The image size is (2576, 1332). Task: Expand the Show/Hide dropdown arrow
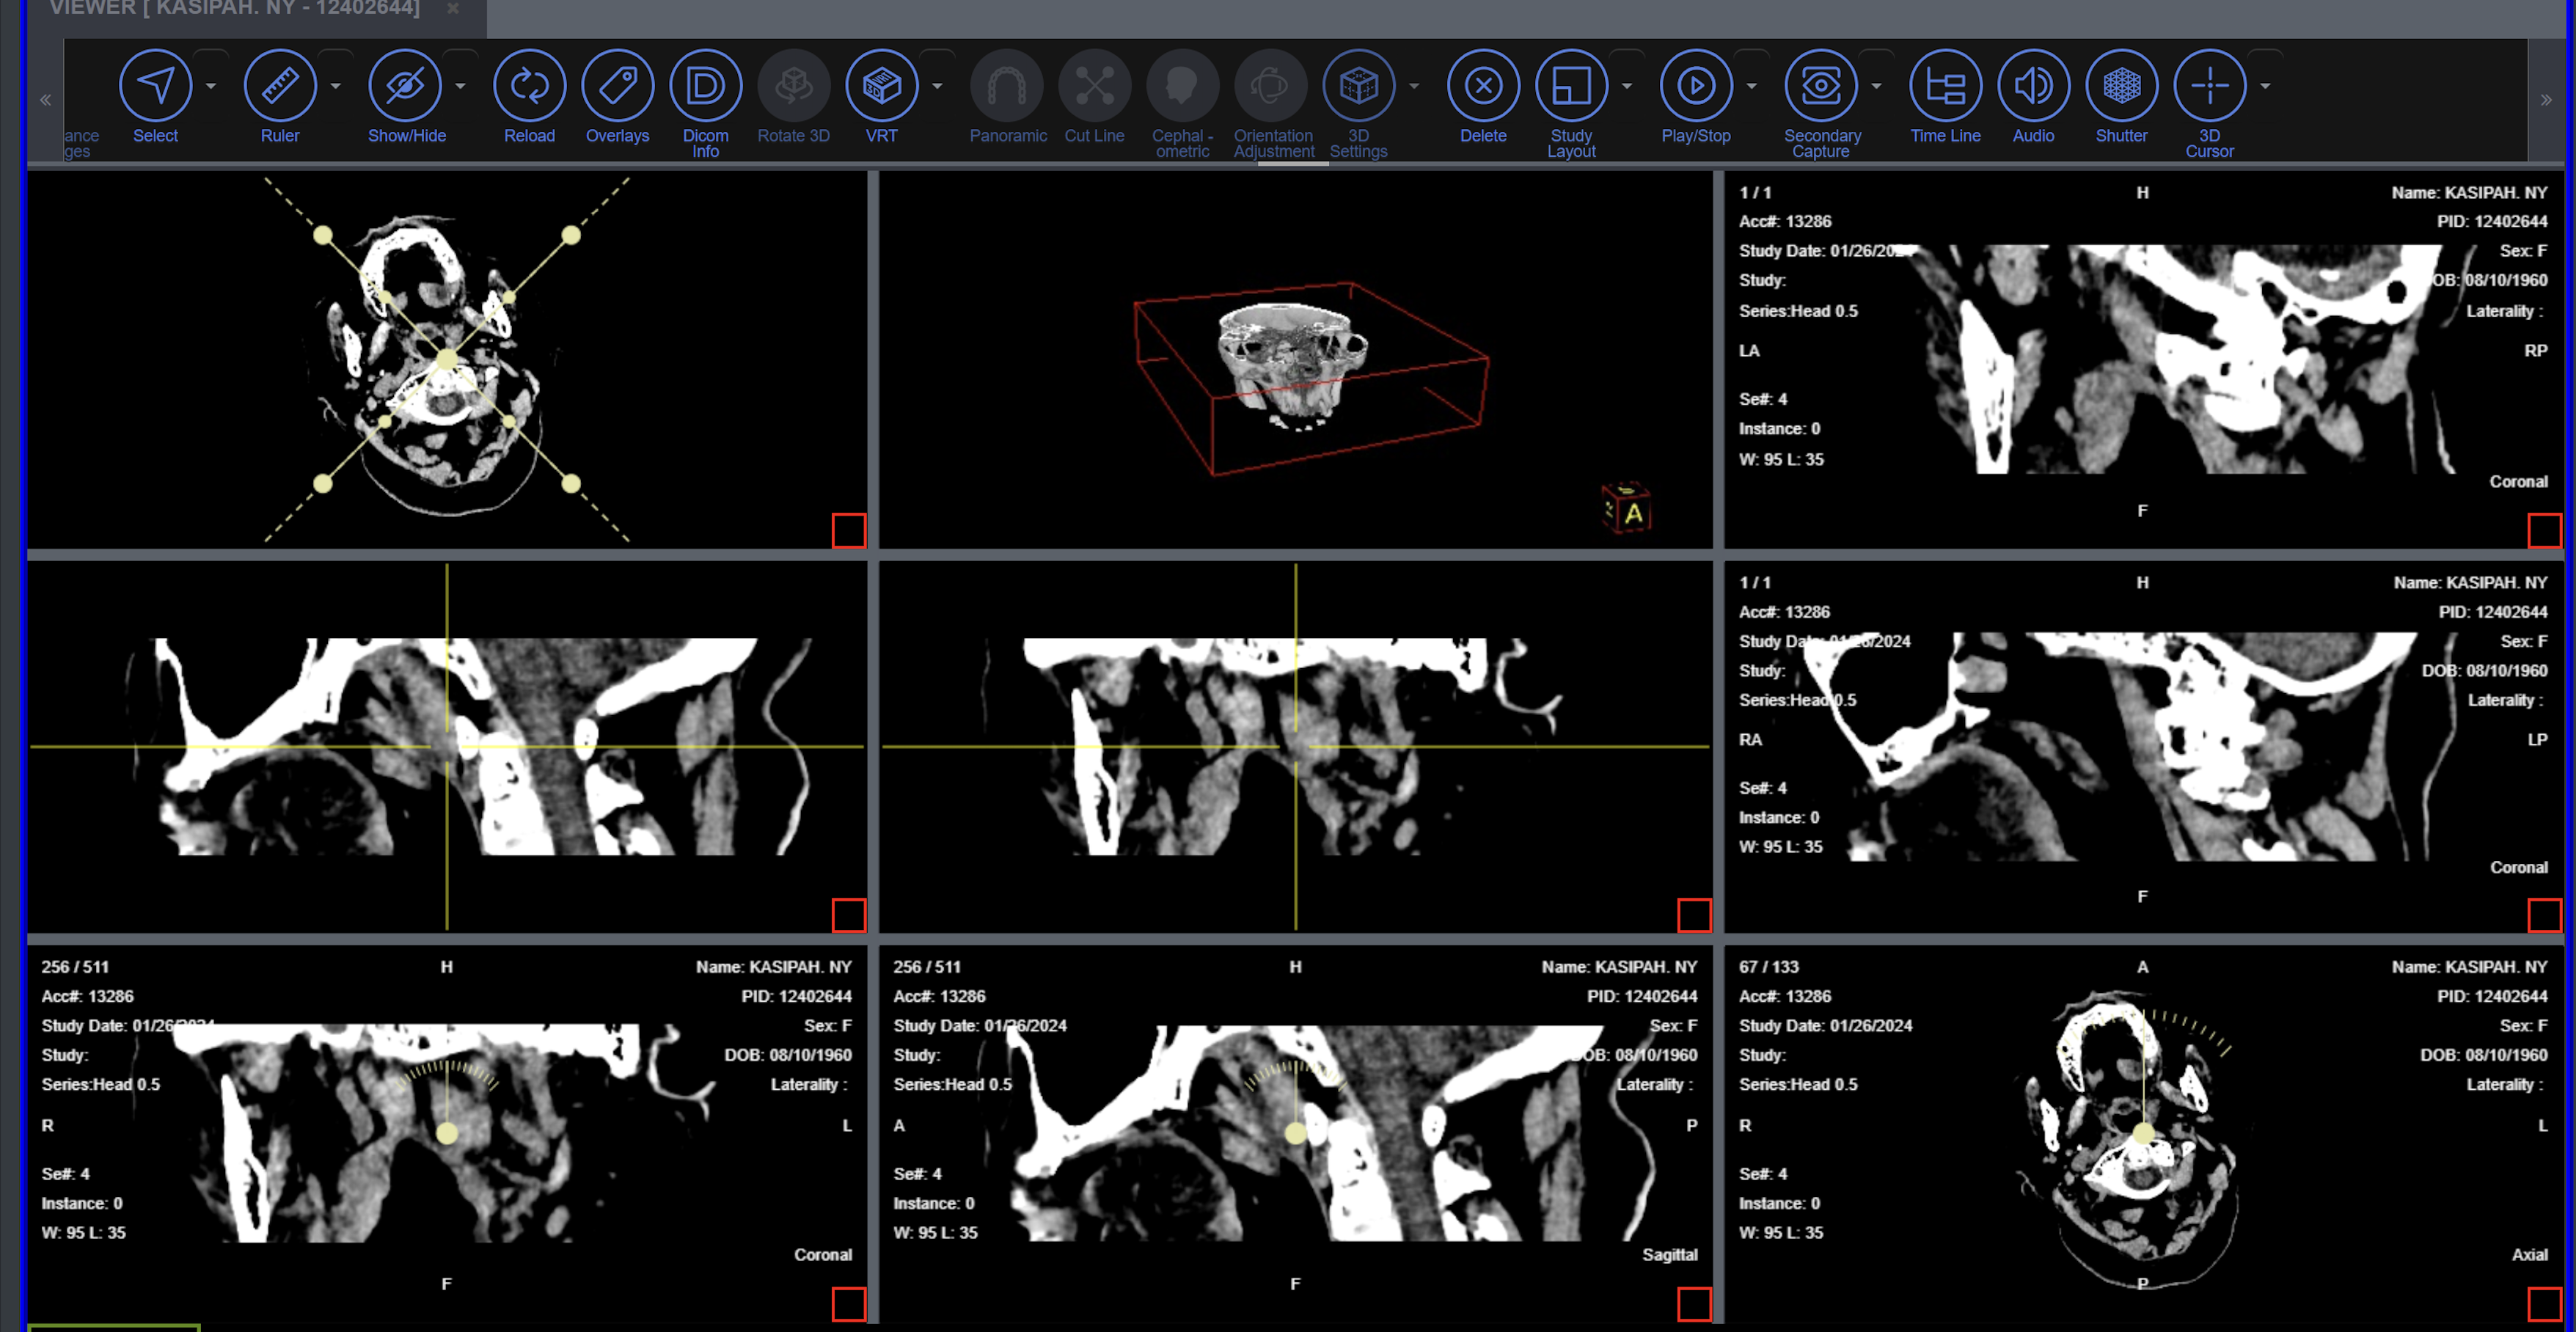click(460, 86)
